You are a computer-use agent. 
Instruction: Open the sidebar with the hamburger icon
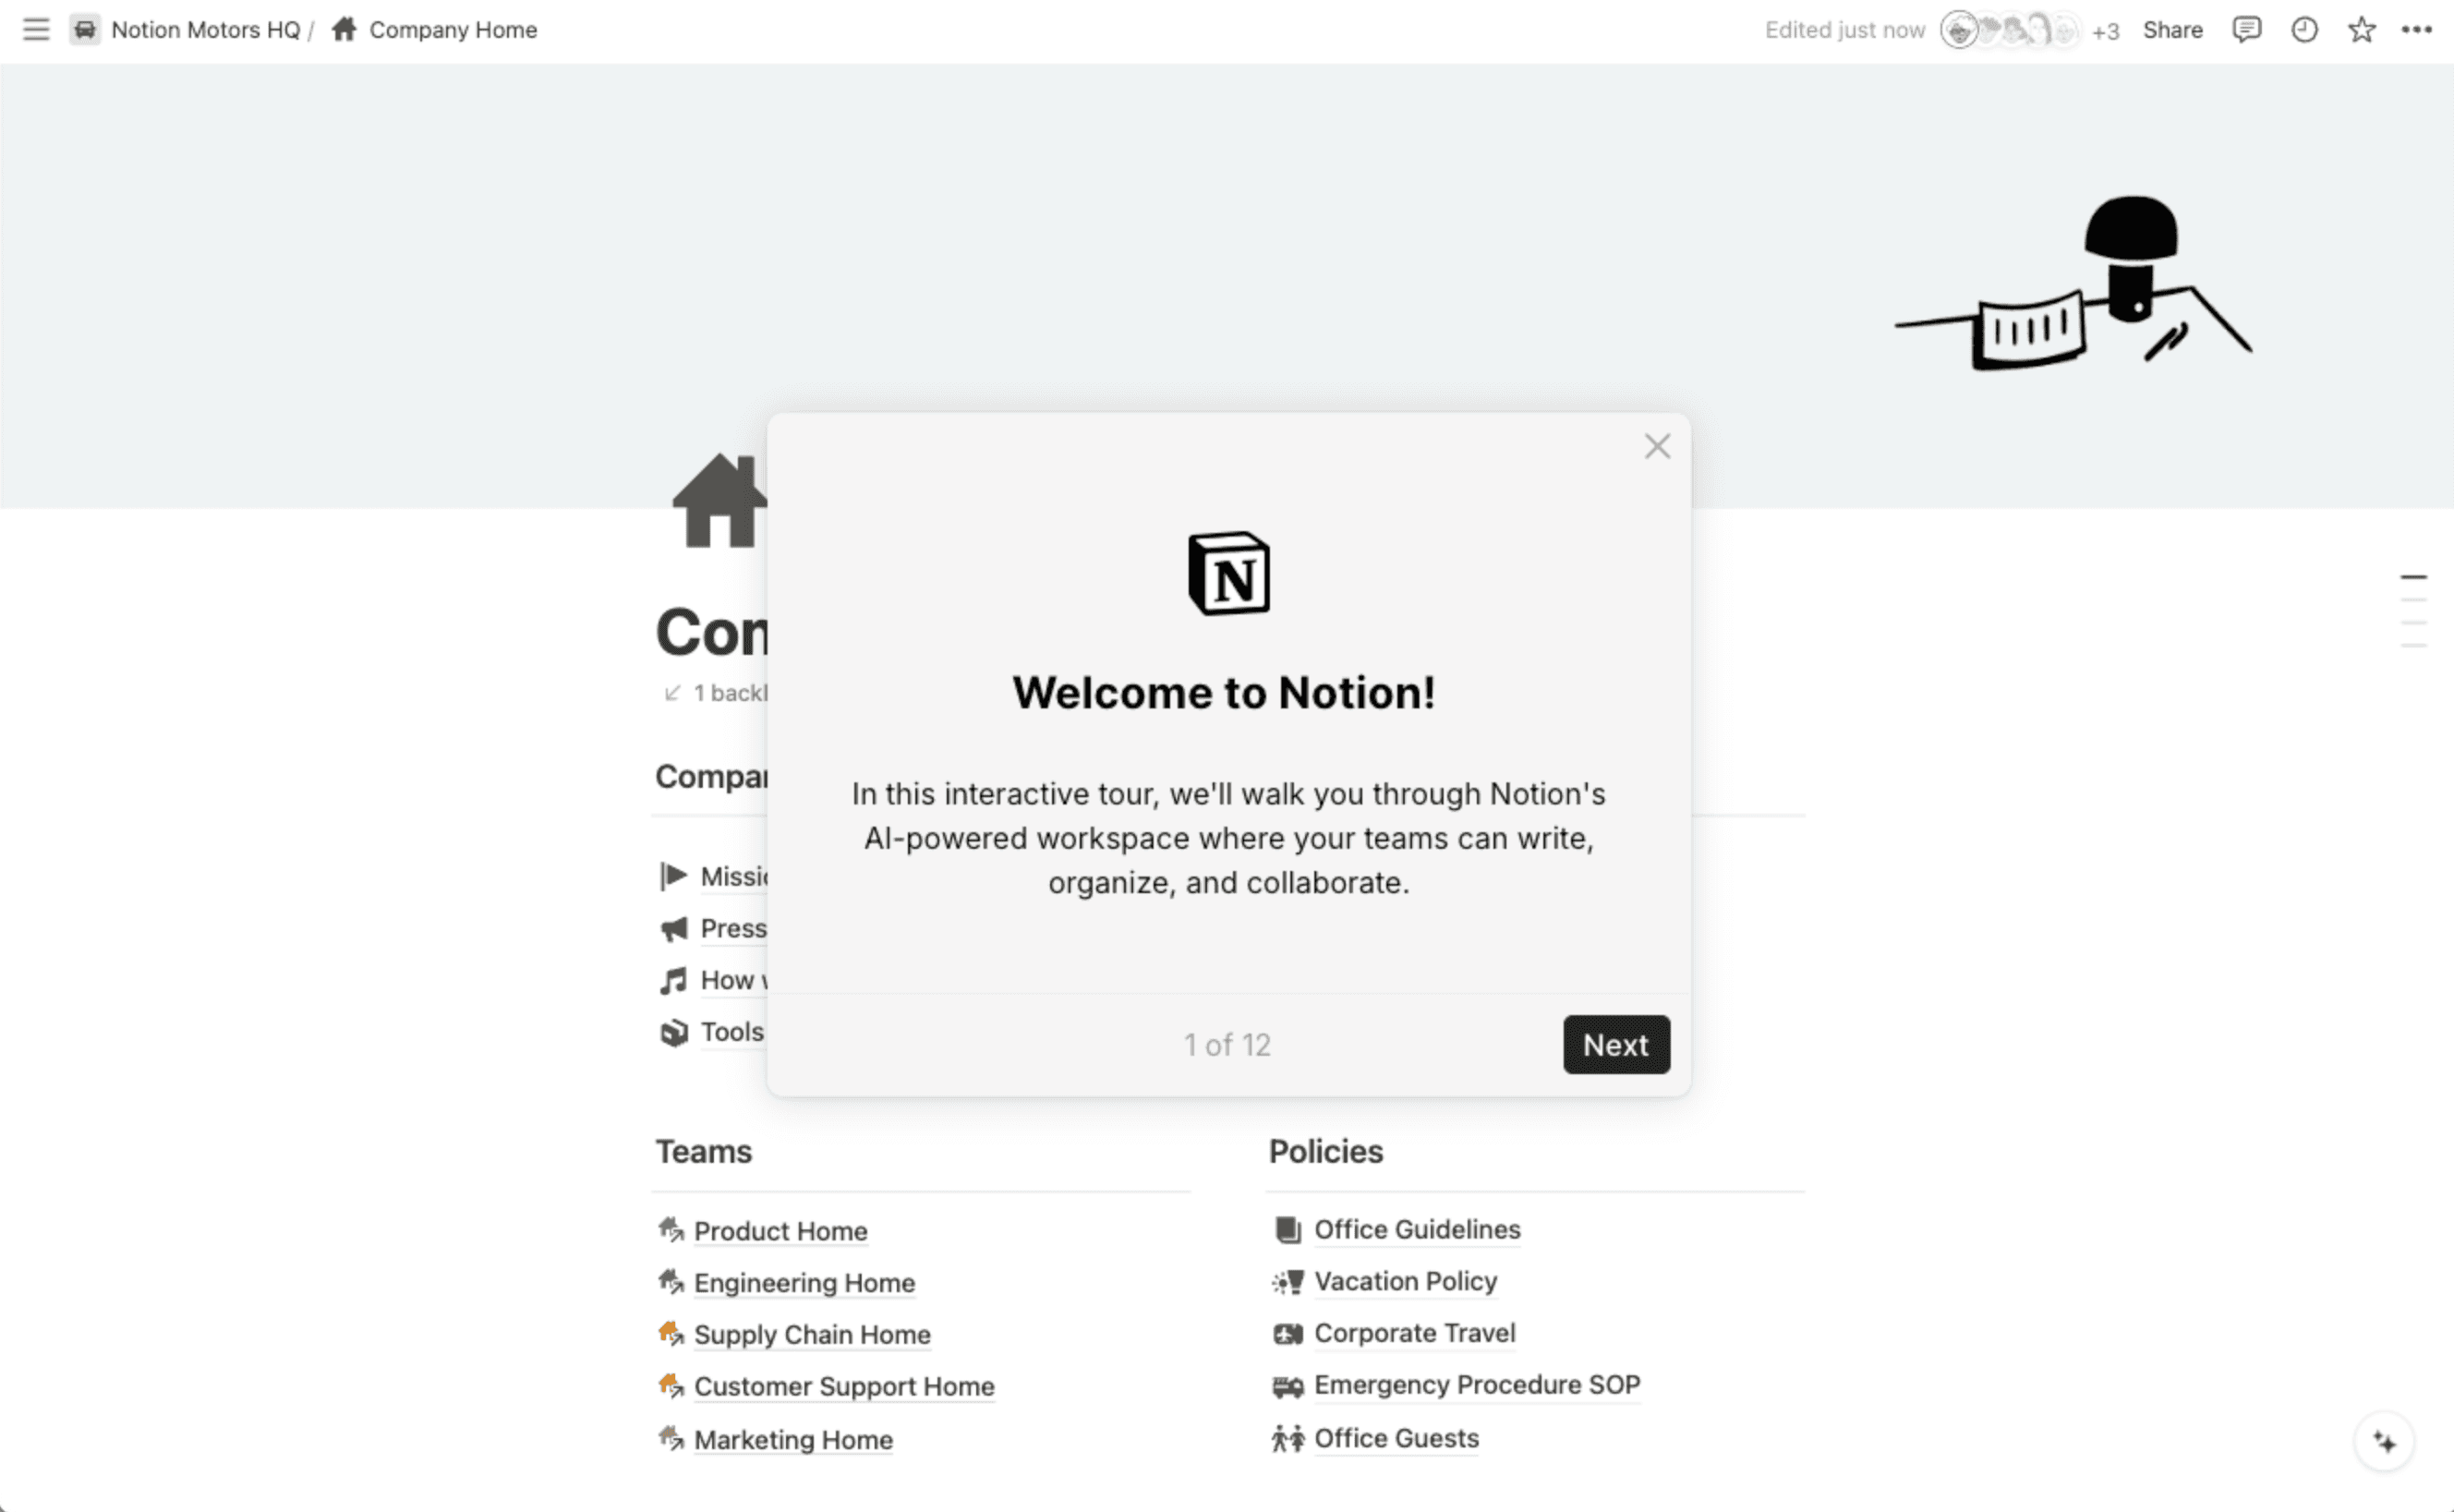click(35, 29)
